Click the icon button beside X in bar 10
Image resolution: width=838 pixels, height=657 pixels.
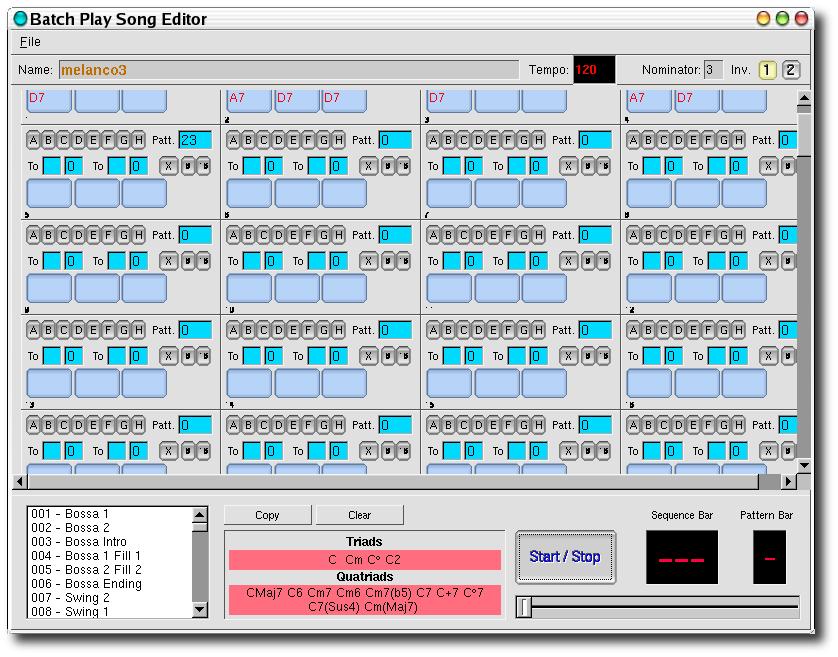(x=387, y=261)
